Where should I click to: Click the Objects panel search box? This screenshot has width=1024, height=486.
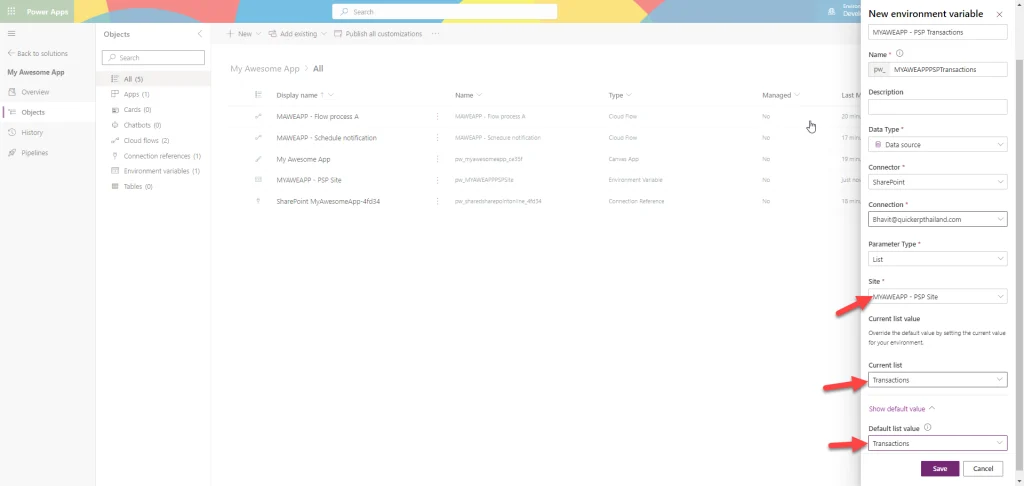click(153, 57)
